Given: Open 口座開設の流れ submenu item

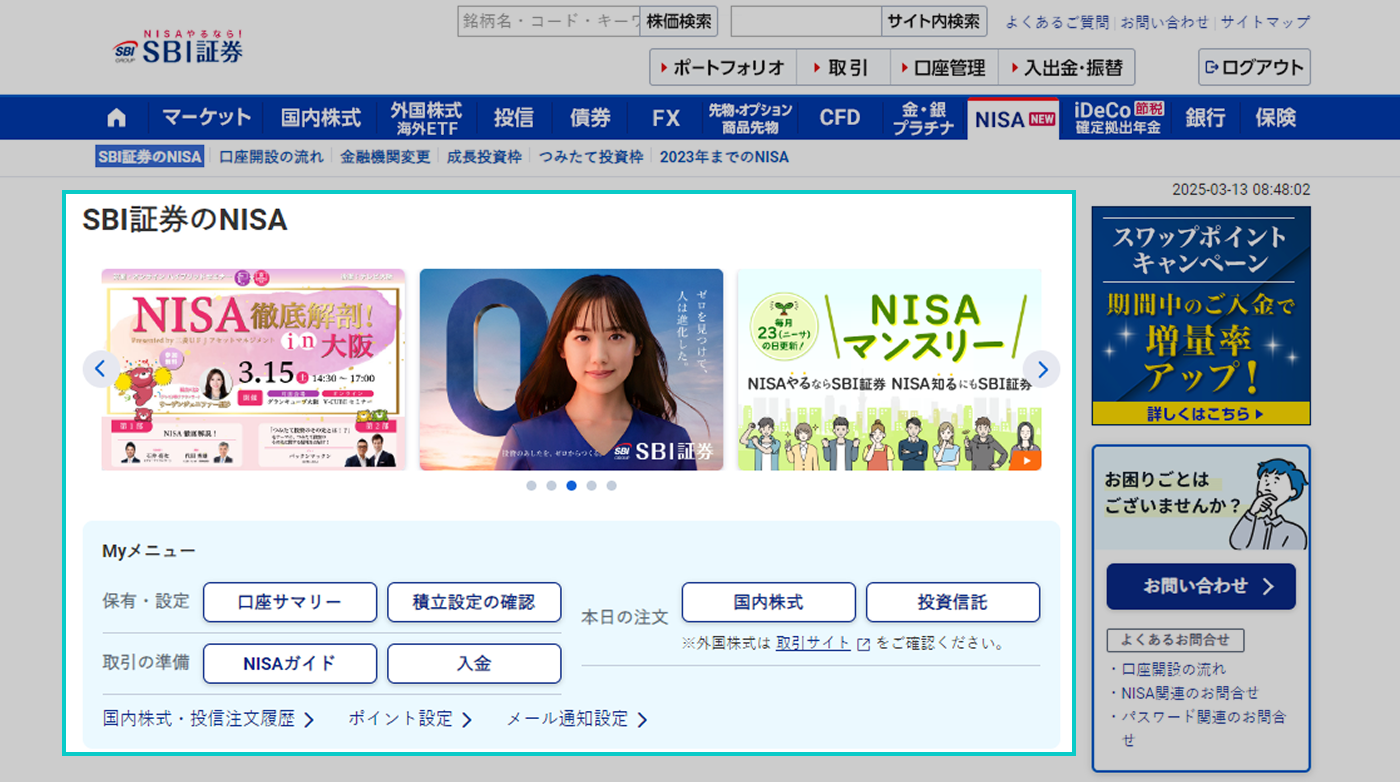Looking at the screenshot, I should click(x=271, y=157).
